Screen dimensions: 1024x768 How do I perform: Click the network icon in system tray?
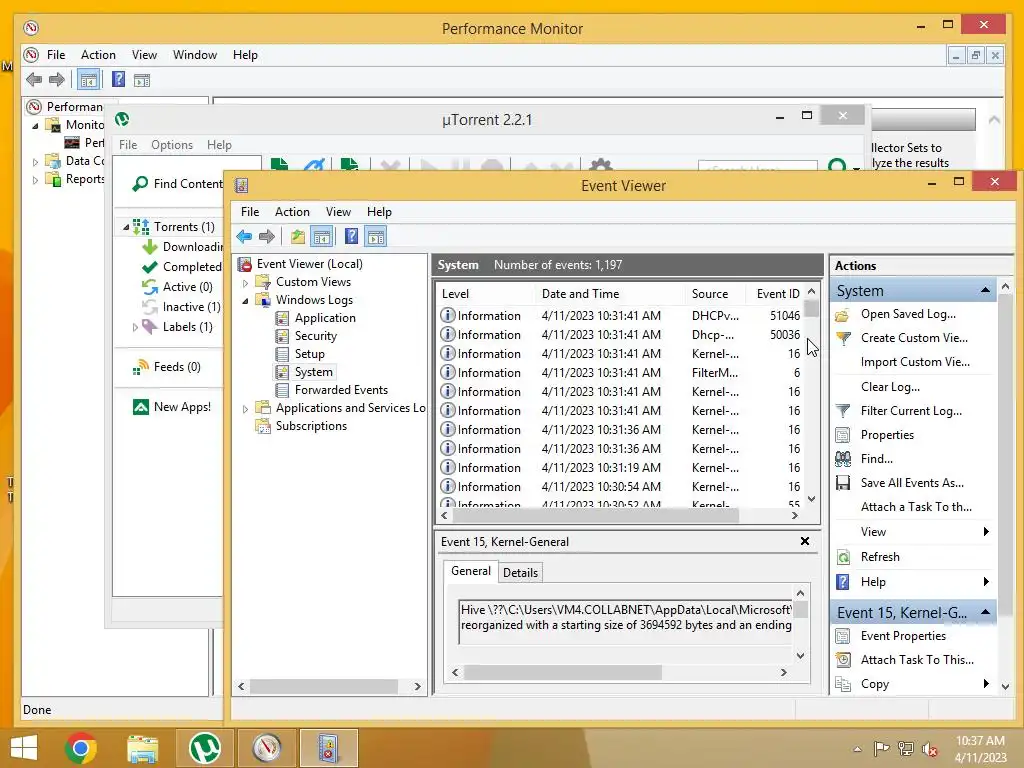pyautogui.click(x=905, y=749)
